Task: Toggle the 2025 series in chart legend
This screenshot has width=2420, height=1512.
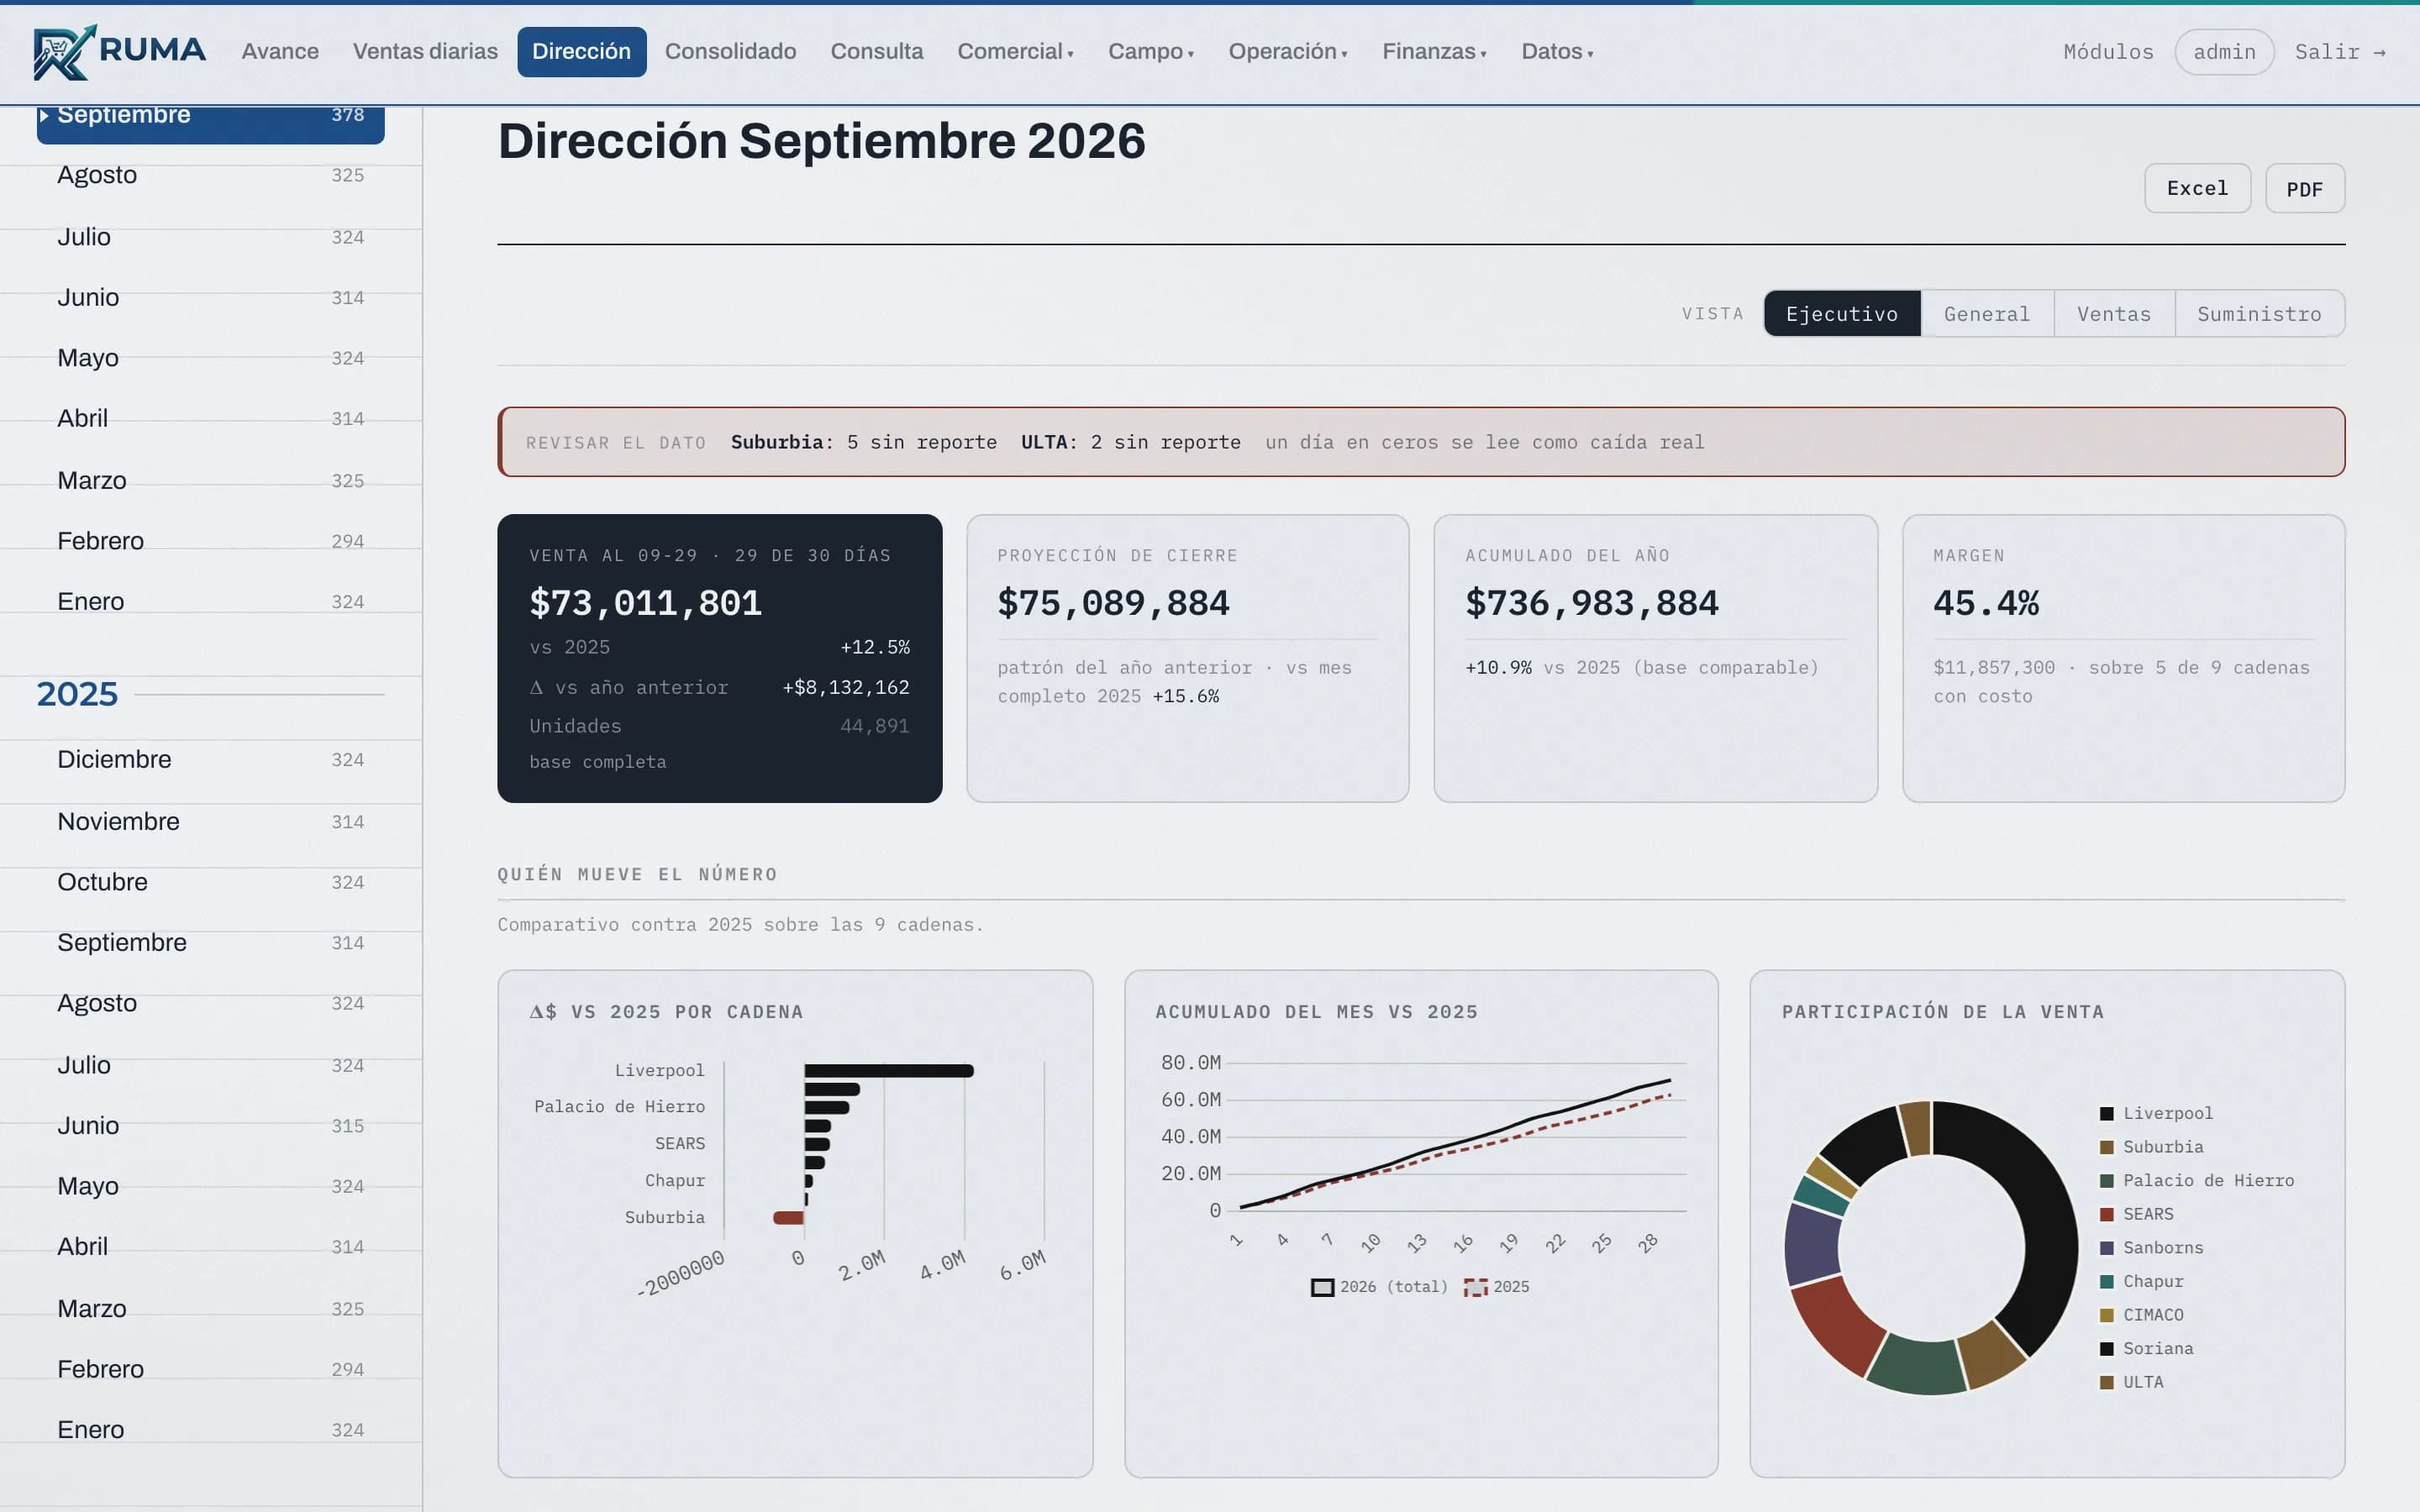Action: point(1496,1287)
